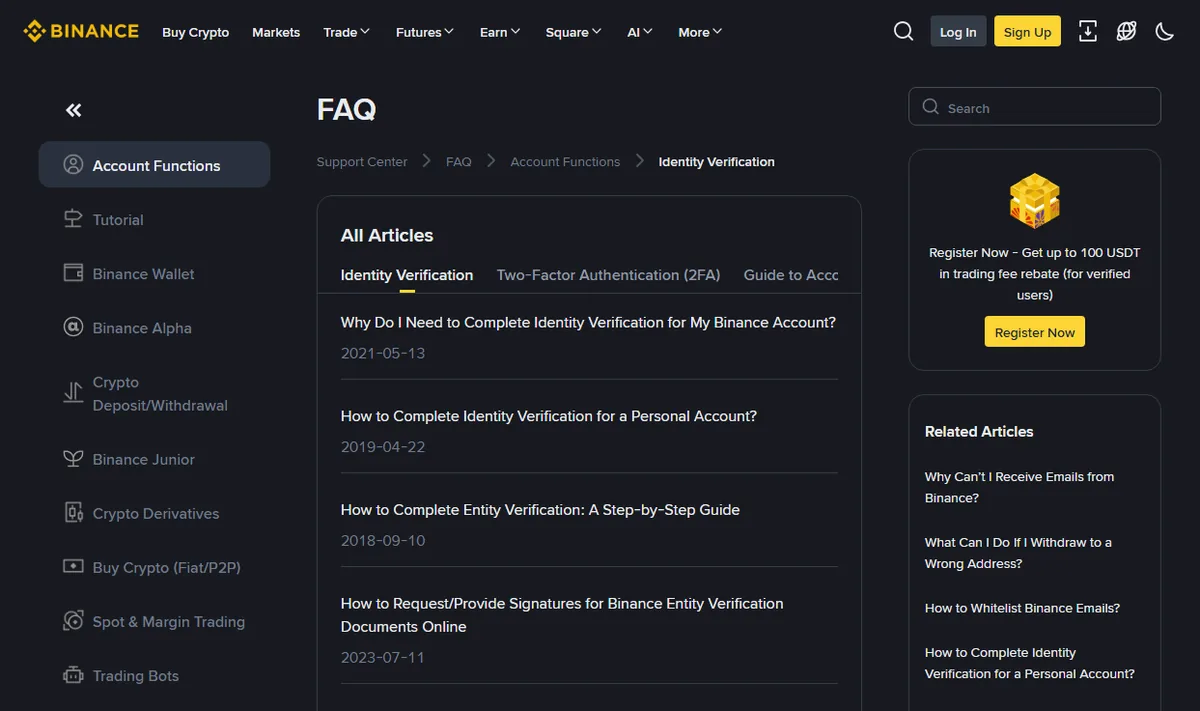Open related article about not receiving emails
This screenshot has height=711, width=1200.
pyautogui.click(x=1020, y=487)
